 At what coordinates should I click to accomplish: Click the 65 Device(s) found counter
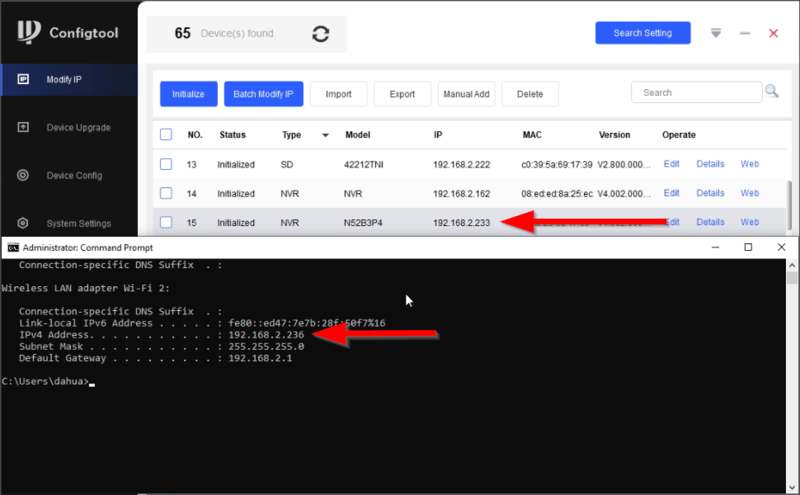[x=224, y=33]
